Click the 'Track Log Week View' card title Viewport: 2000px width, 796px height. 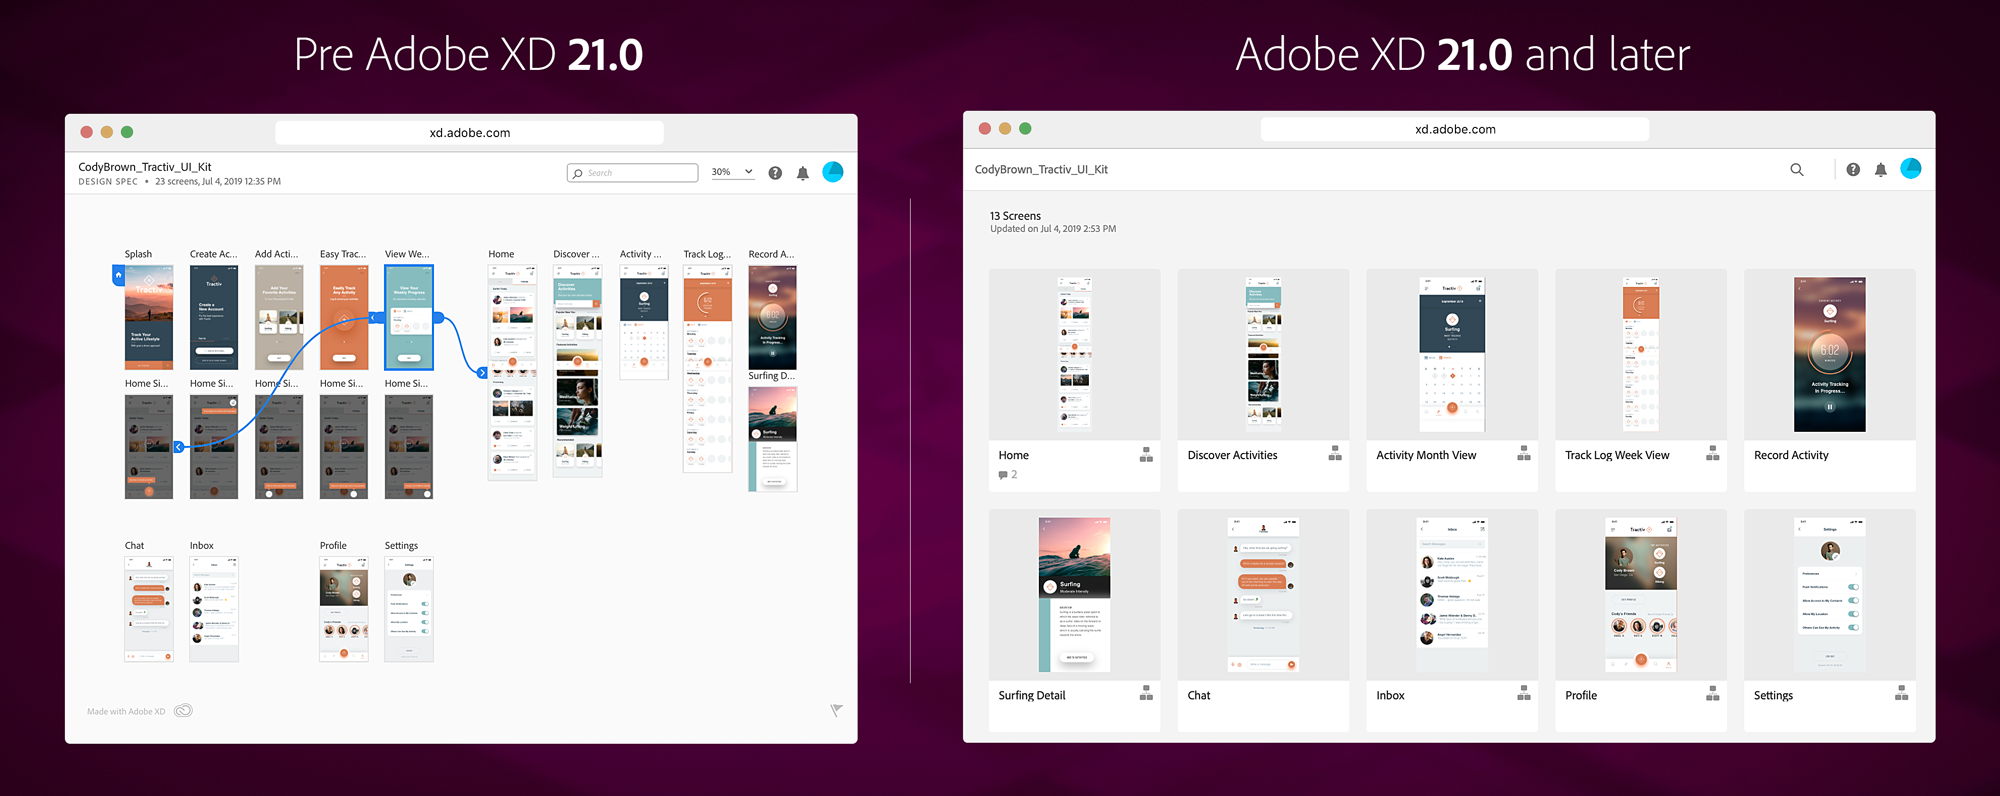tap(1617, 455)
